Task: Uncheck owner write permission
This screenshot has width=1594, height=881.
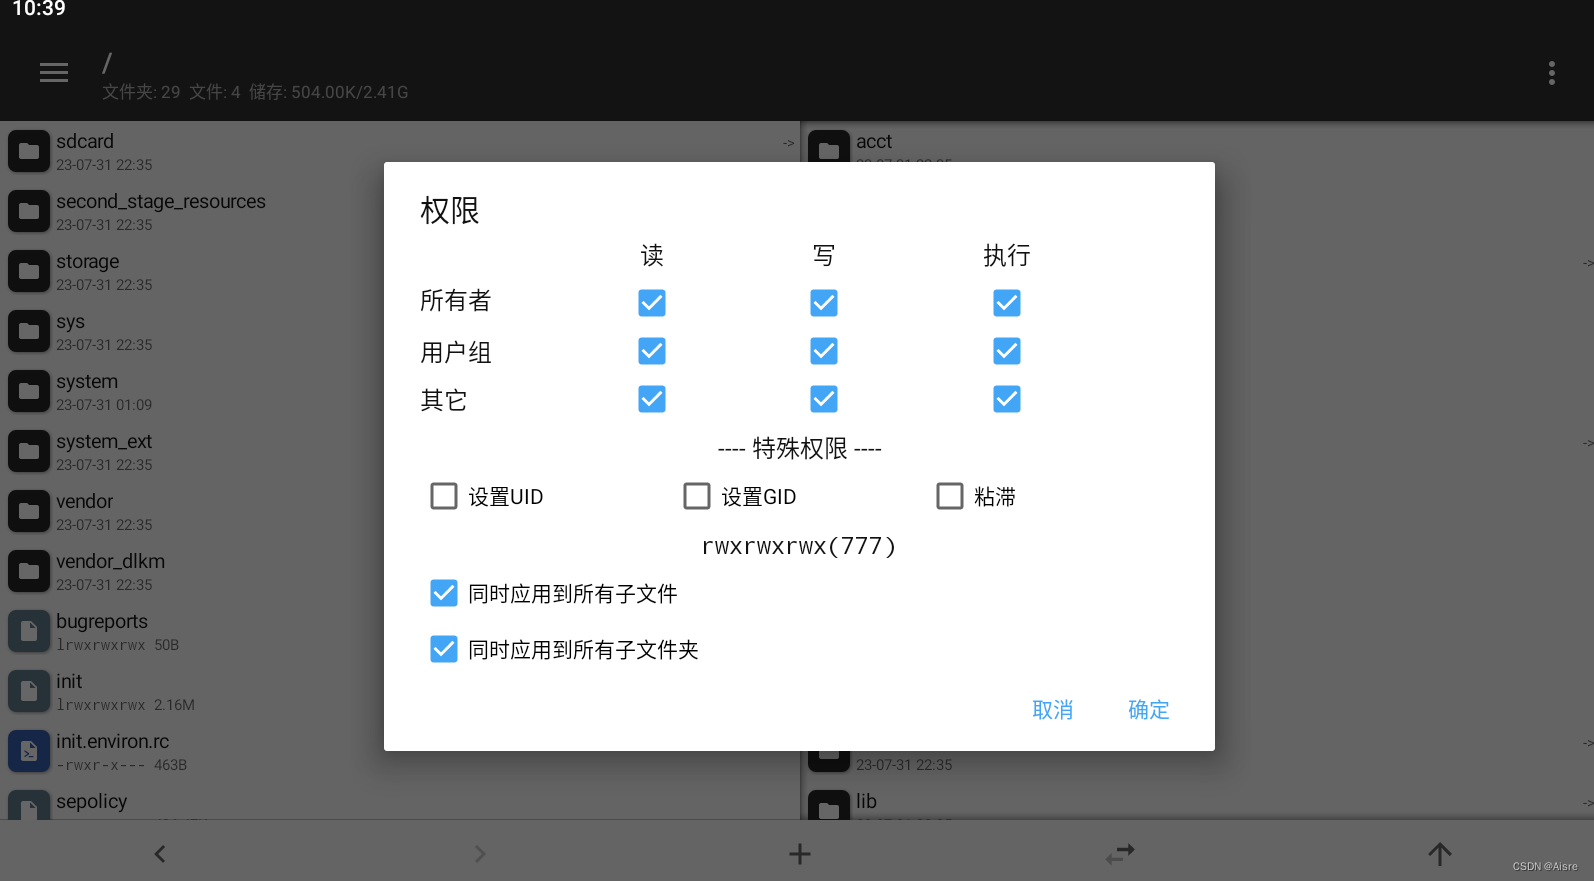Action: [824, 303]
